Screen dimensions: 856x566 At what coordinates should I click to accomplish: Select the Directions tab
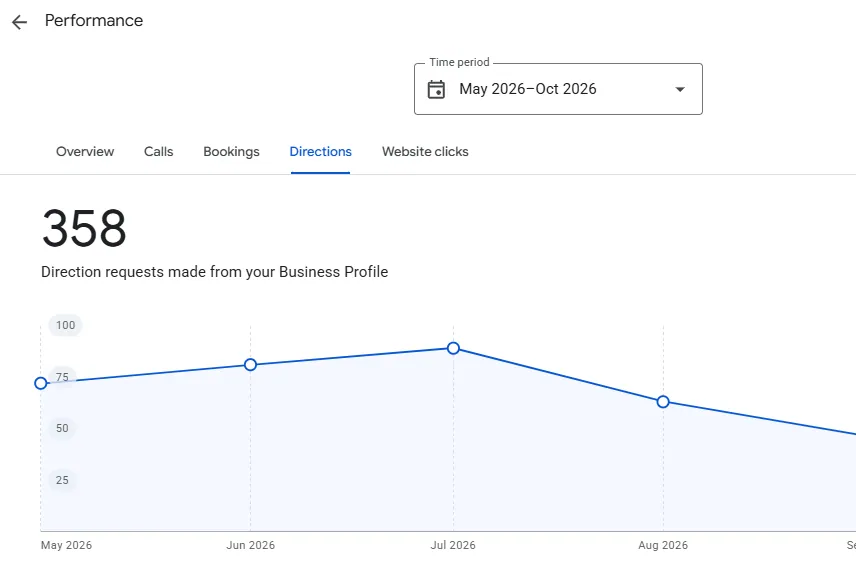(x=320, y=152)
